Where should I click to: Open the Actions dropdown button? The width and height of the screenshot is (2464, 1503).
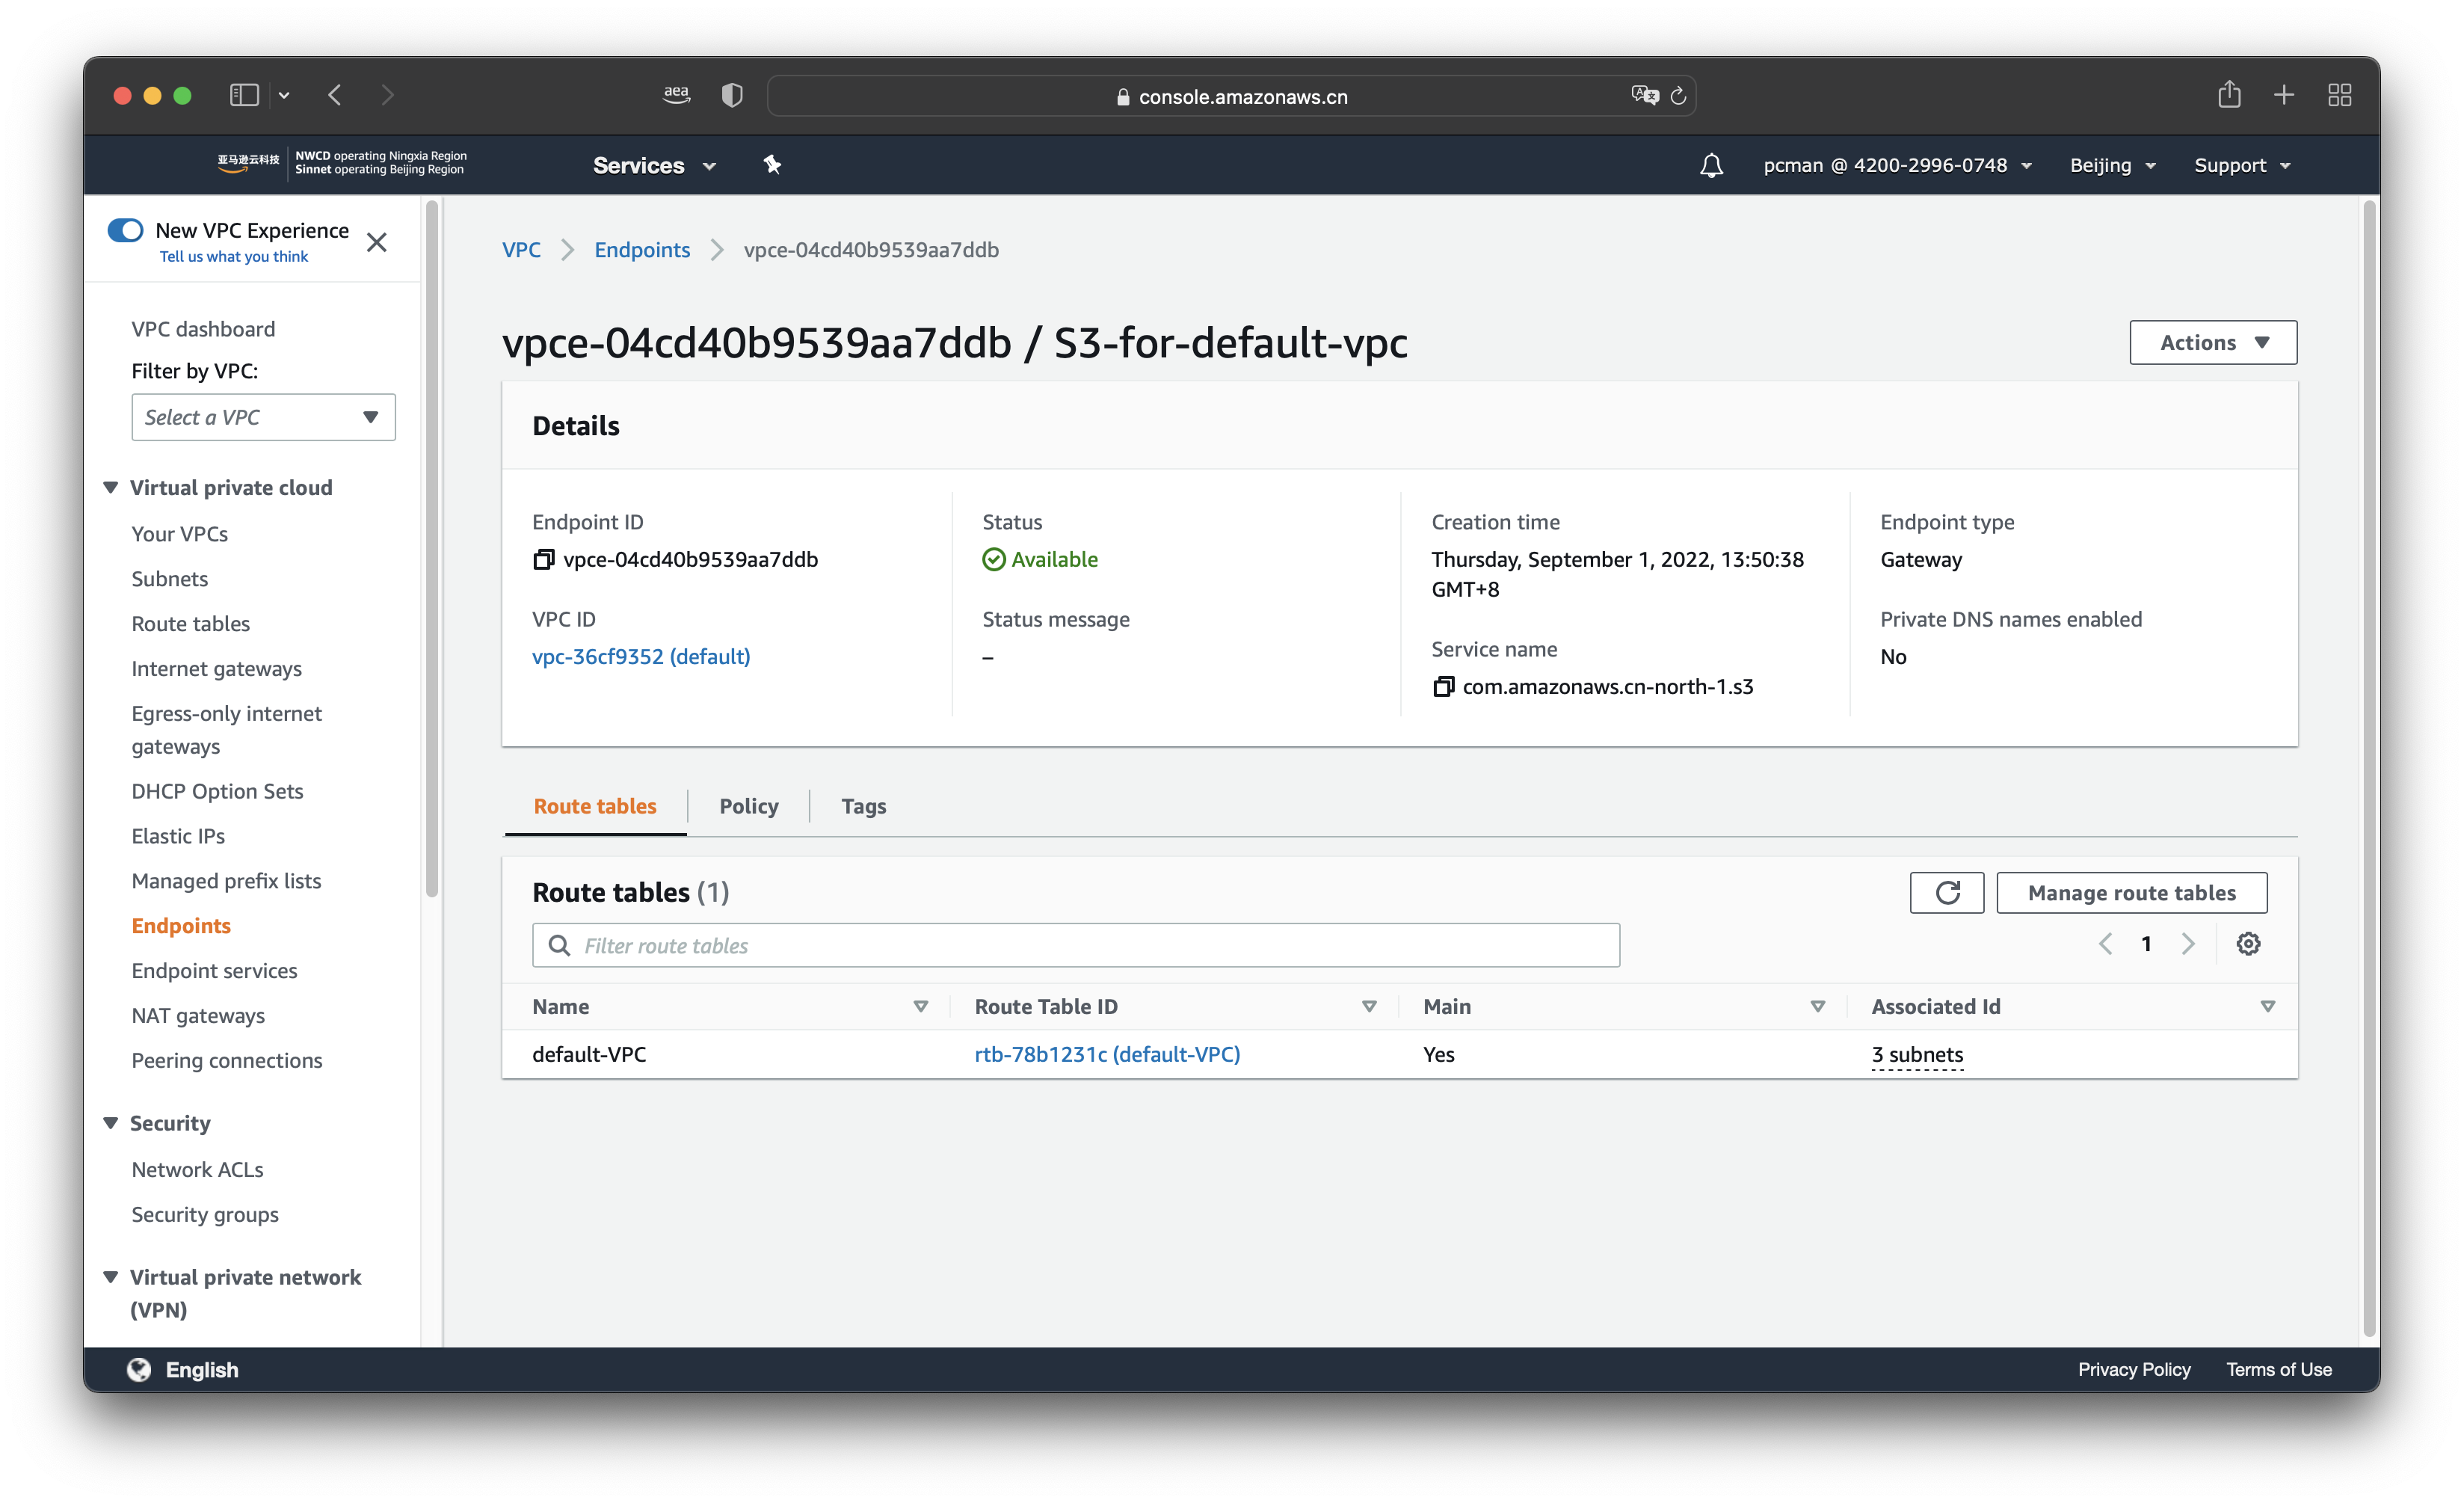click(x=2213, y=343)
